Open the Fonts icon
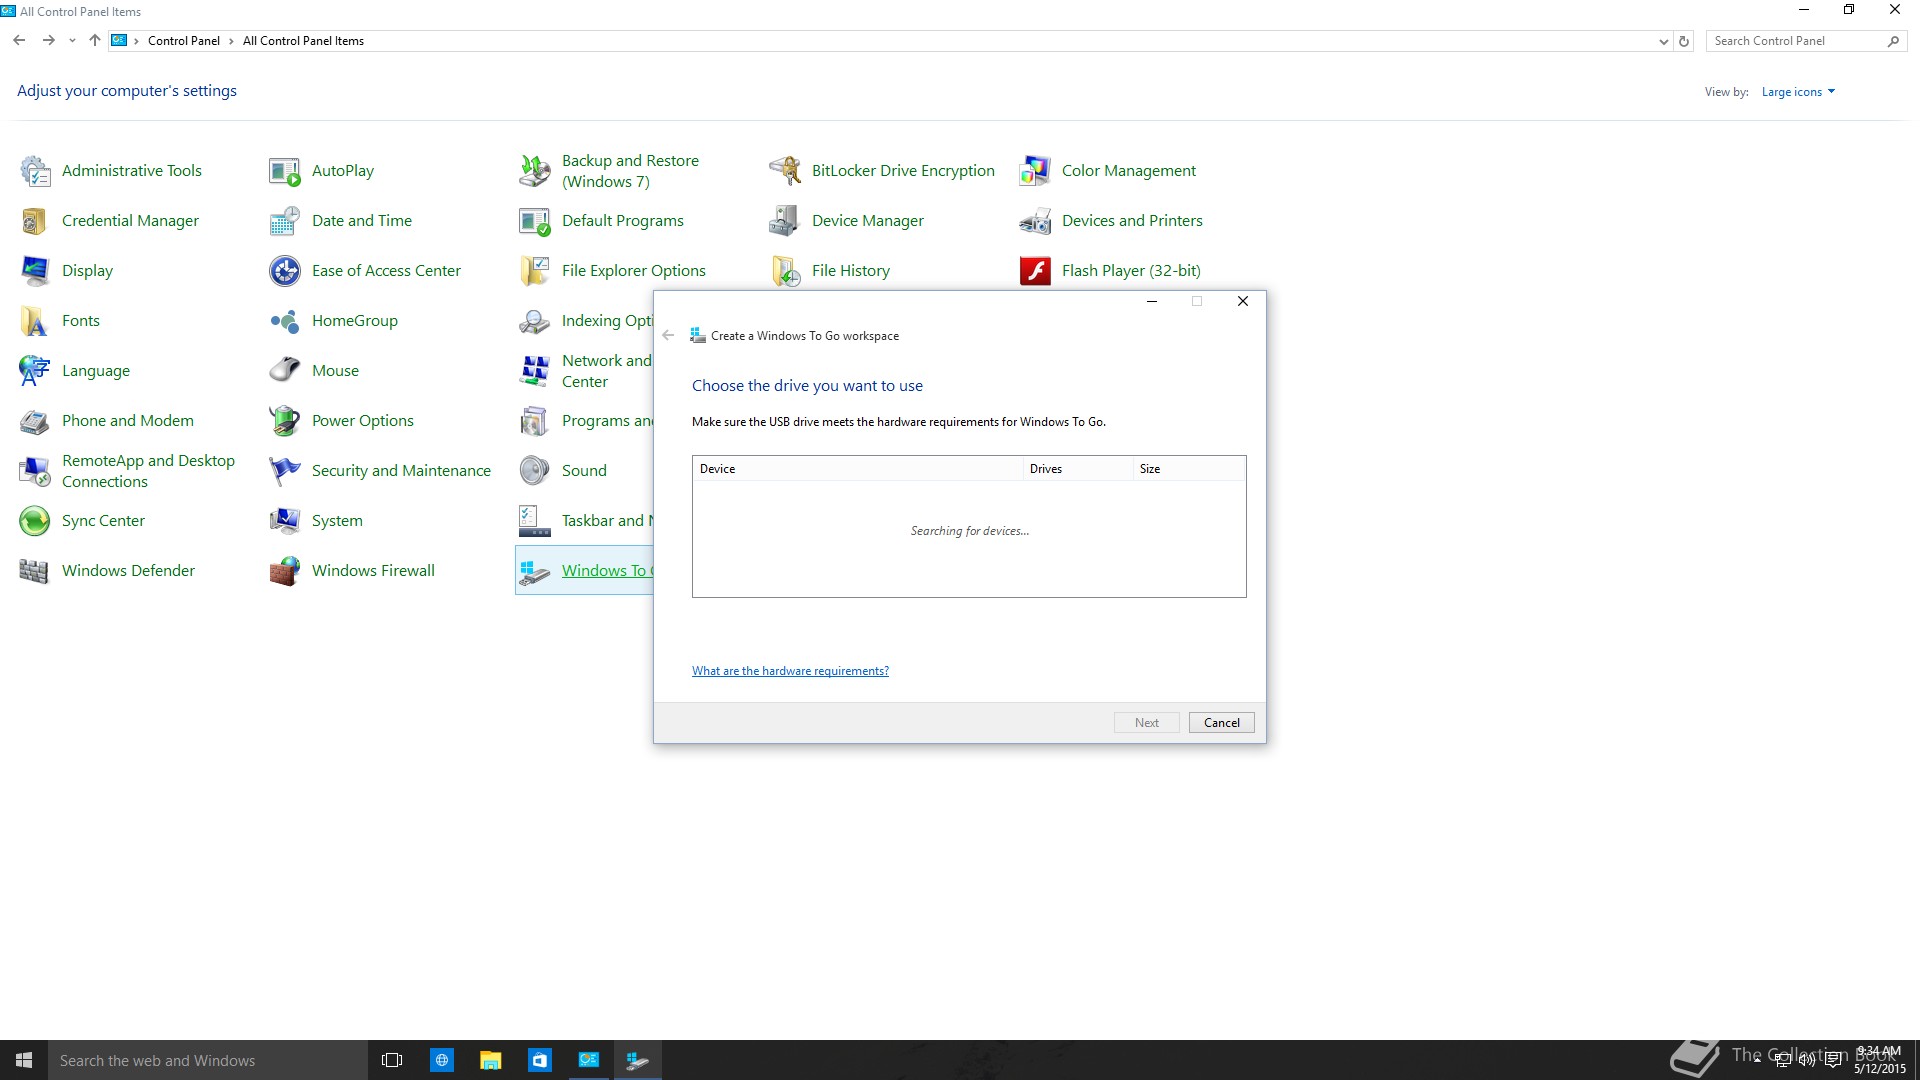Image resolution: width=1920 pixels, height=1080 pixels. click(35, 321)
